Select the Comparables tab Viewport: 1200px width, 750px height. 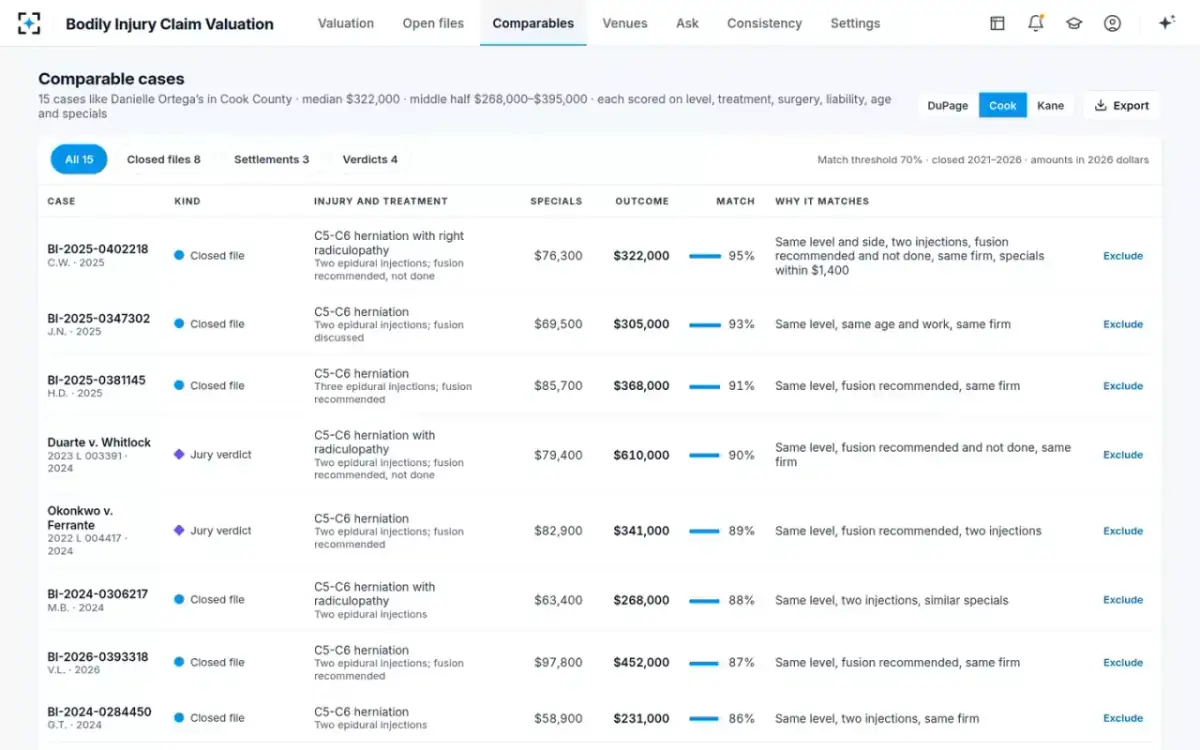point(533,23)
